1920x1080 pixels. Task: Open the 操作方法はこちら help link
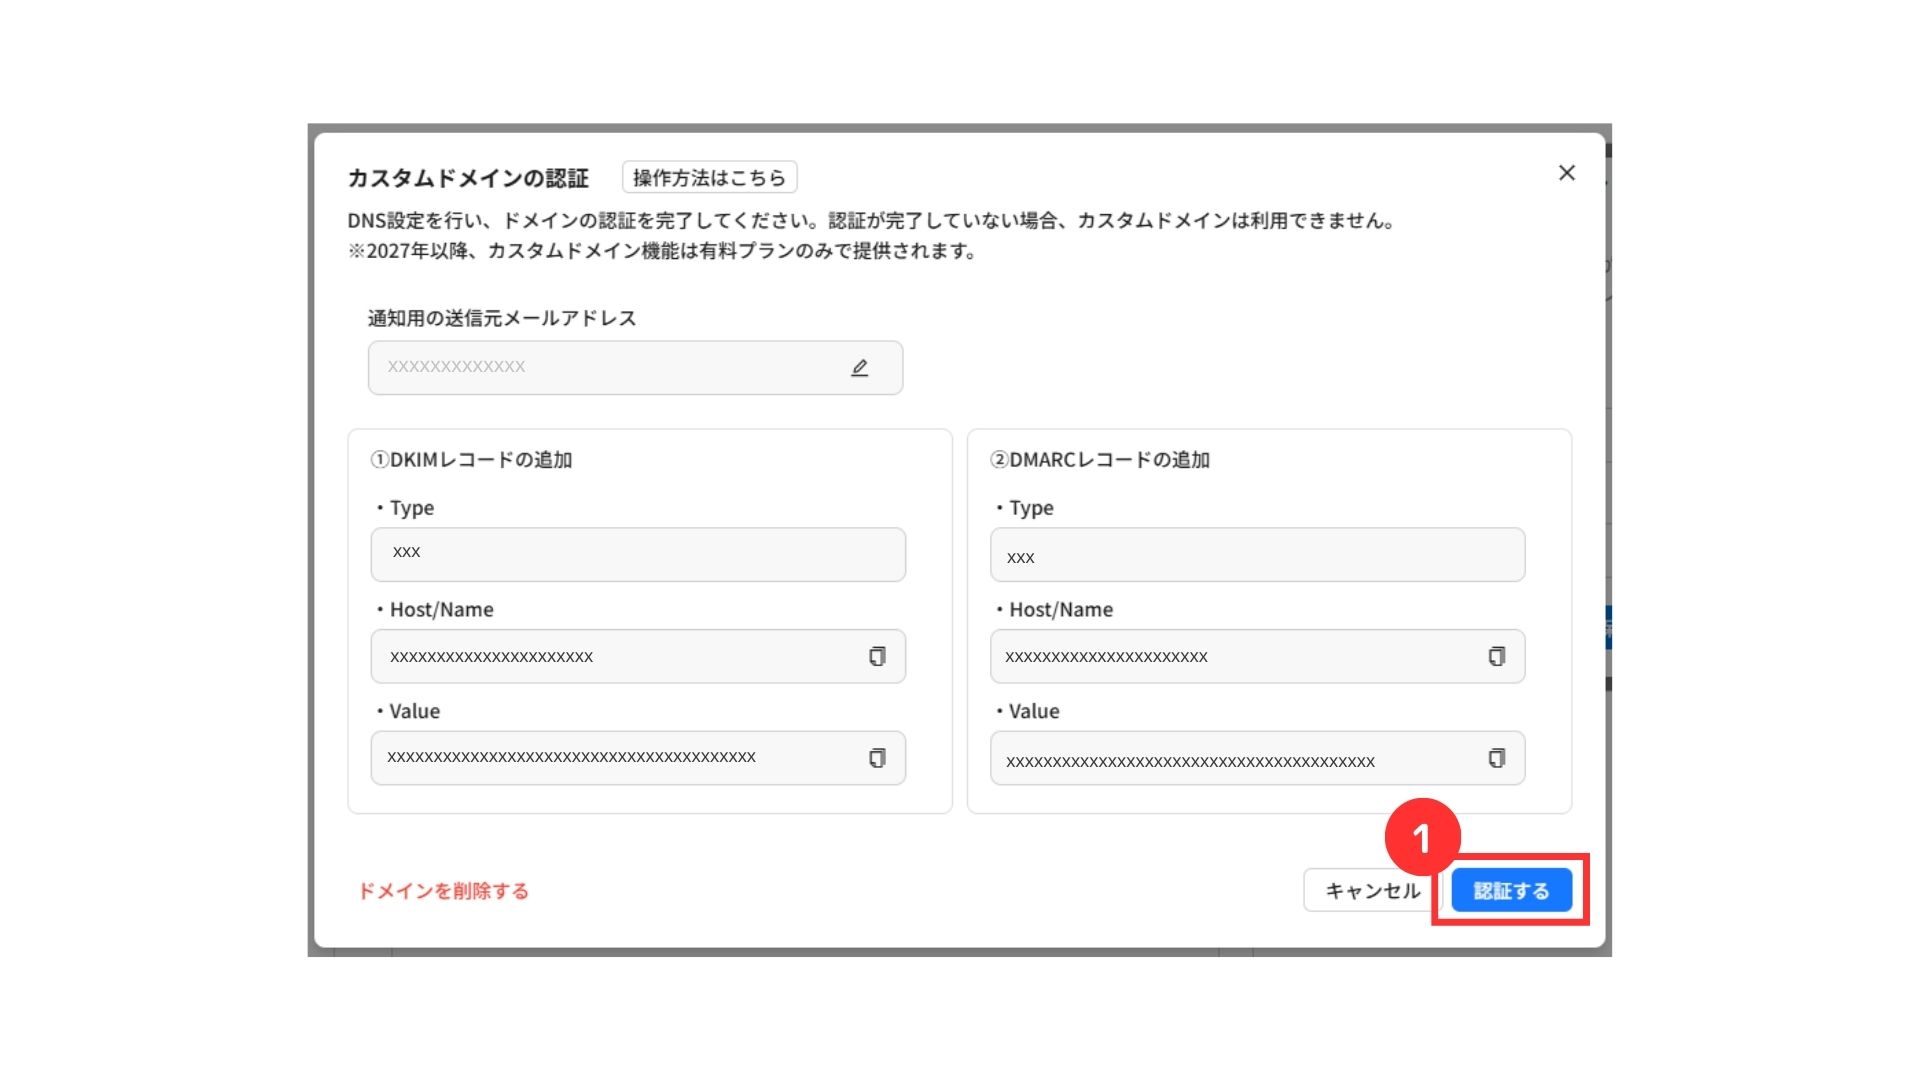click(x=709, y=178)
